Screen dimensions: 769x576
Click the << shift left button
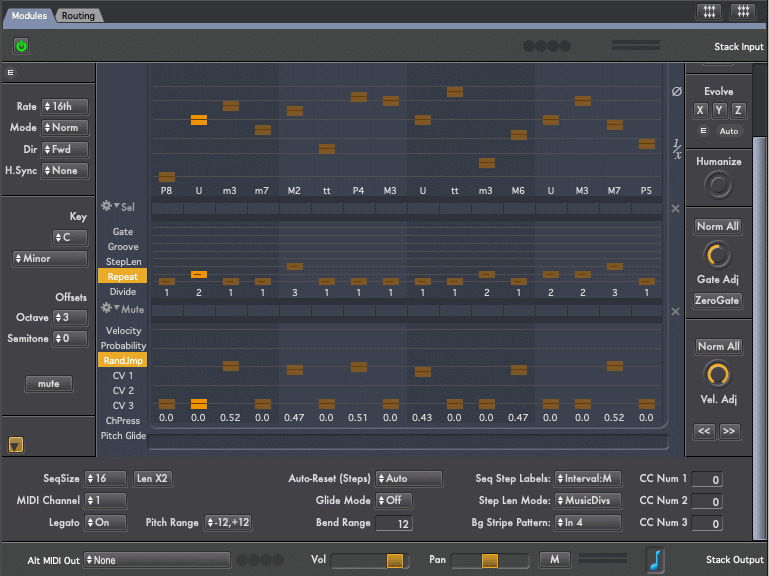coord(704,431)
